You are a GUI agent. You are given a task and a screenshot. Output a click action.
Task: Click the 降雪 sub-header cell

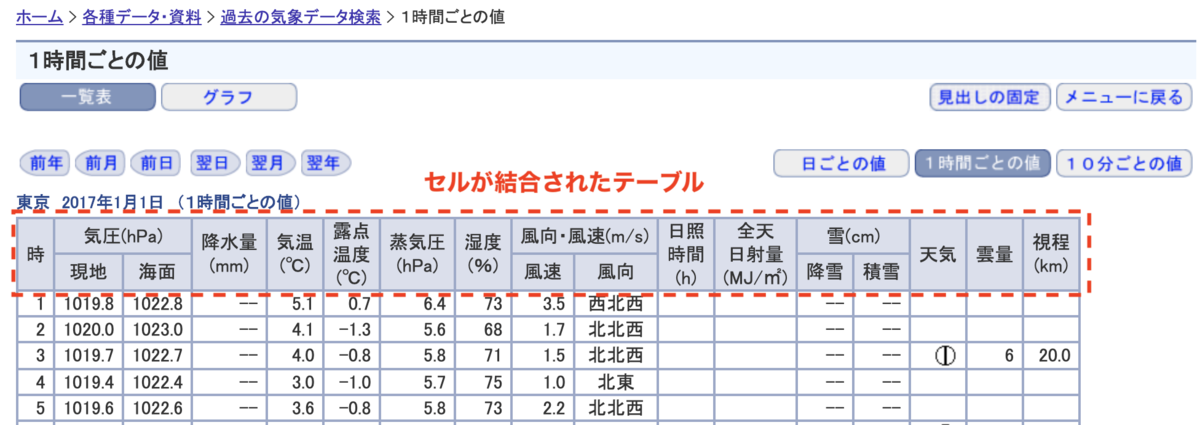(825, 271)
